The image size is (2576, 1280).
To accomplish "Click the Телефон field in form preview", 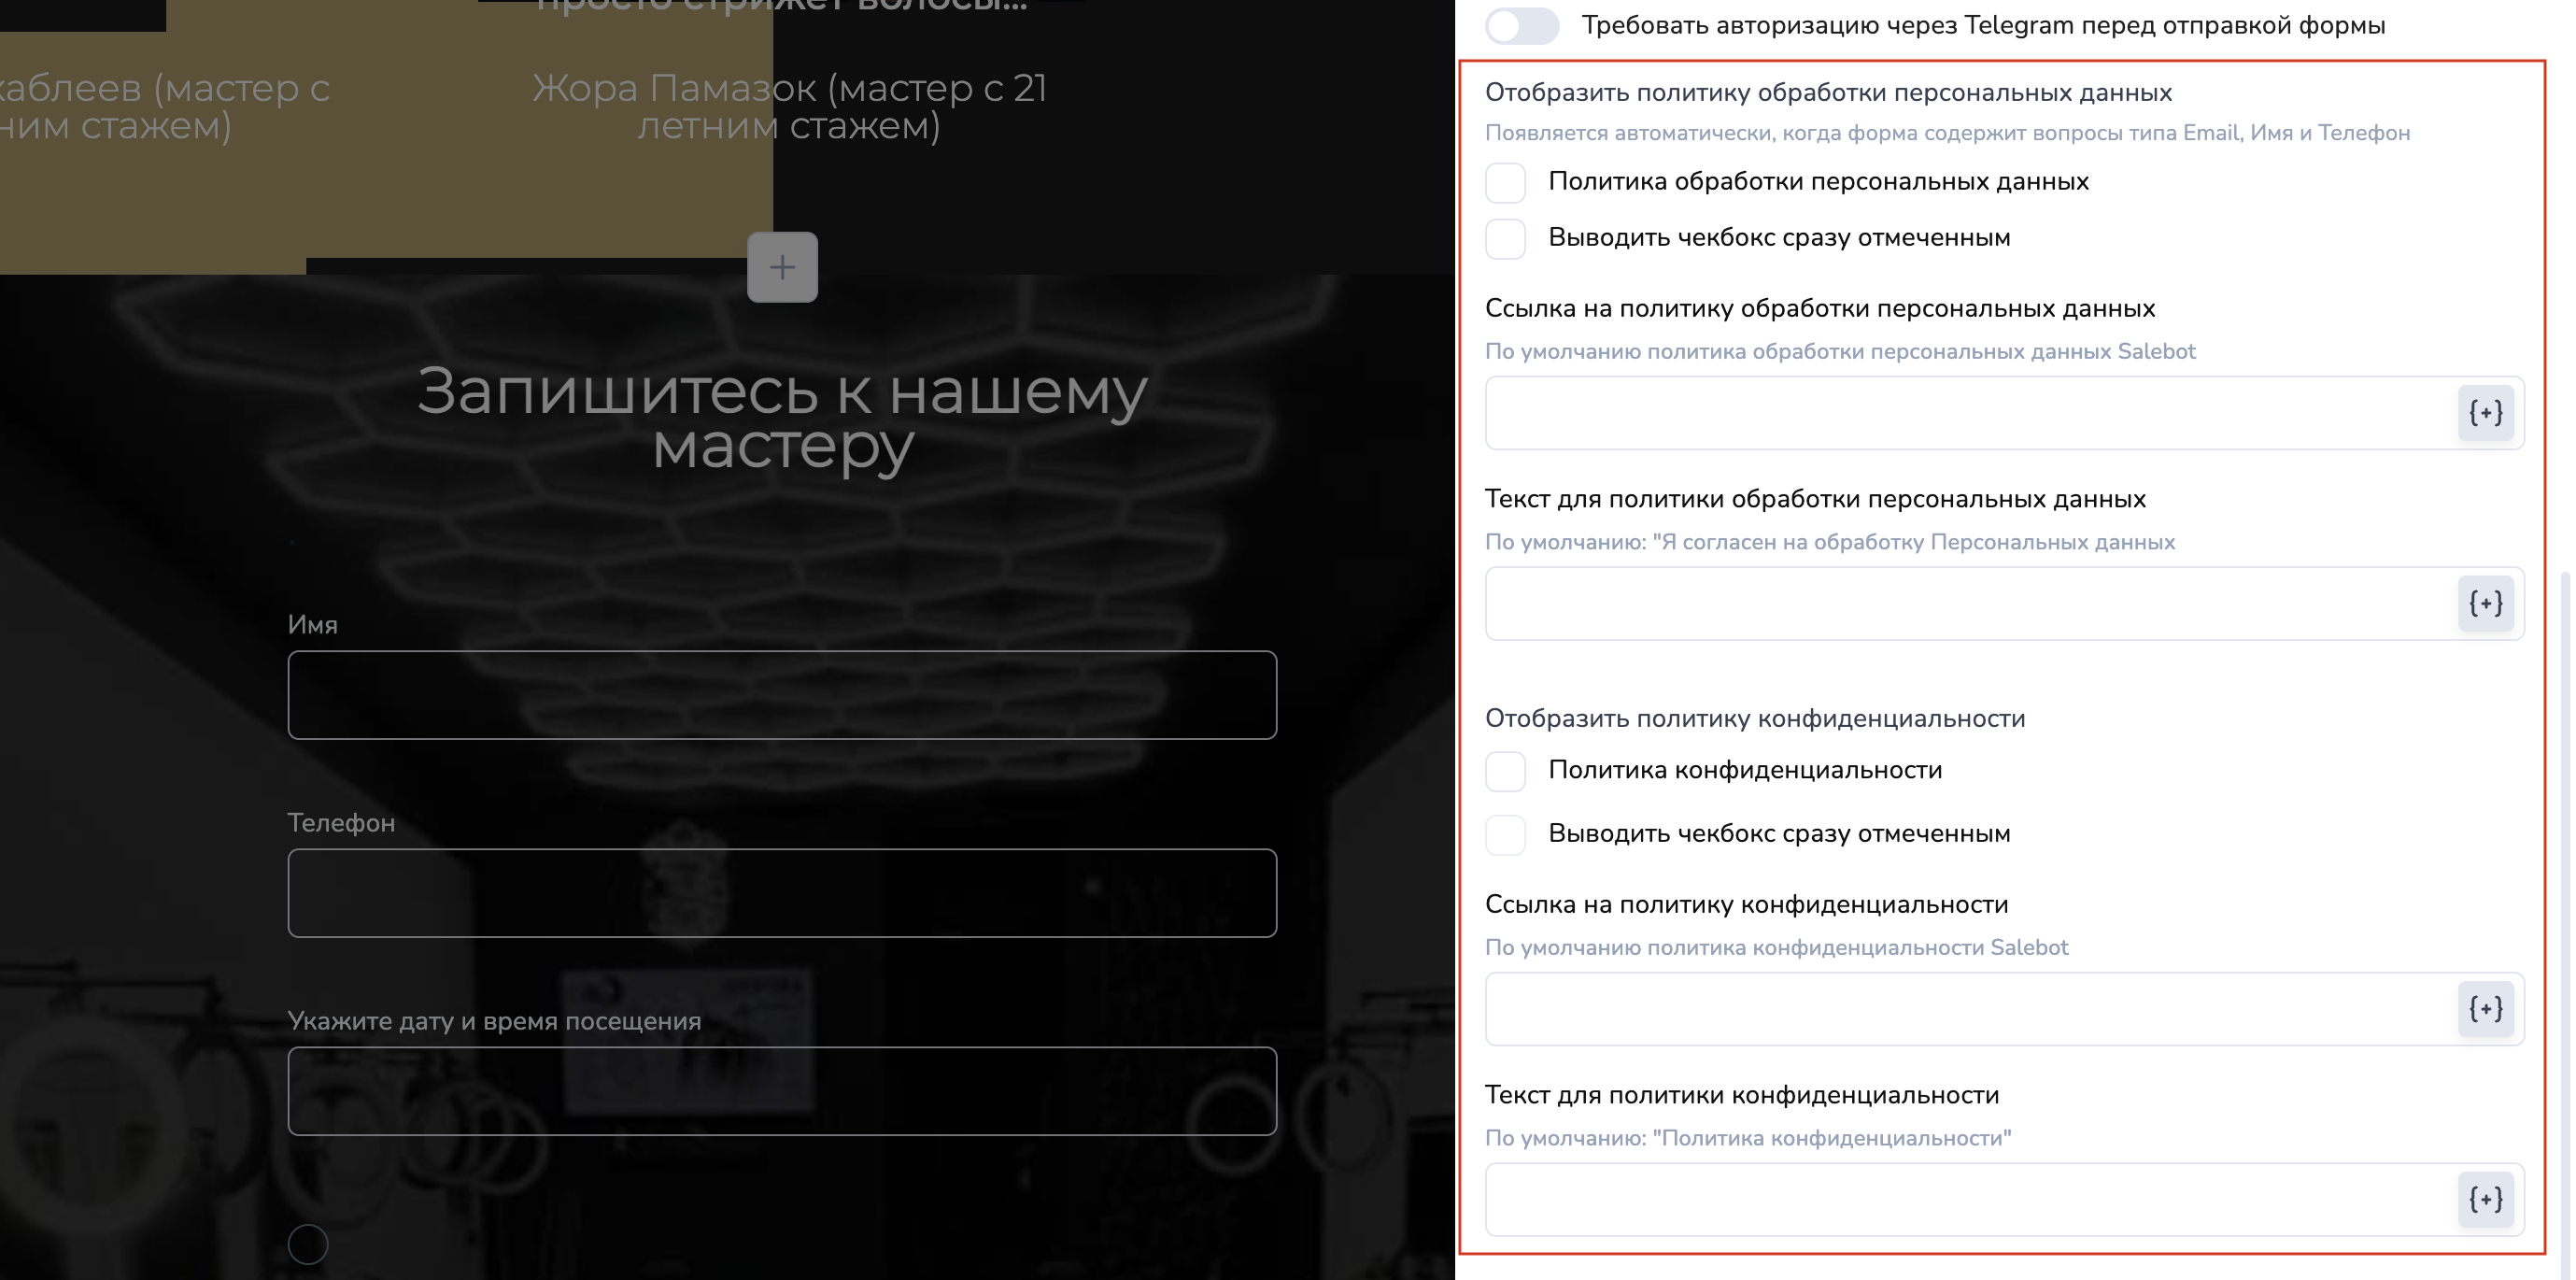I will point(782,893).
